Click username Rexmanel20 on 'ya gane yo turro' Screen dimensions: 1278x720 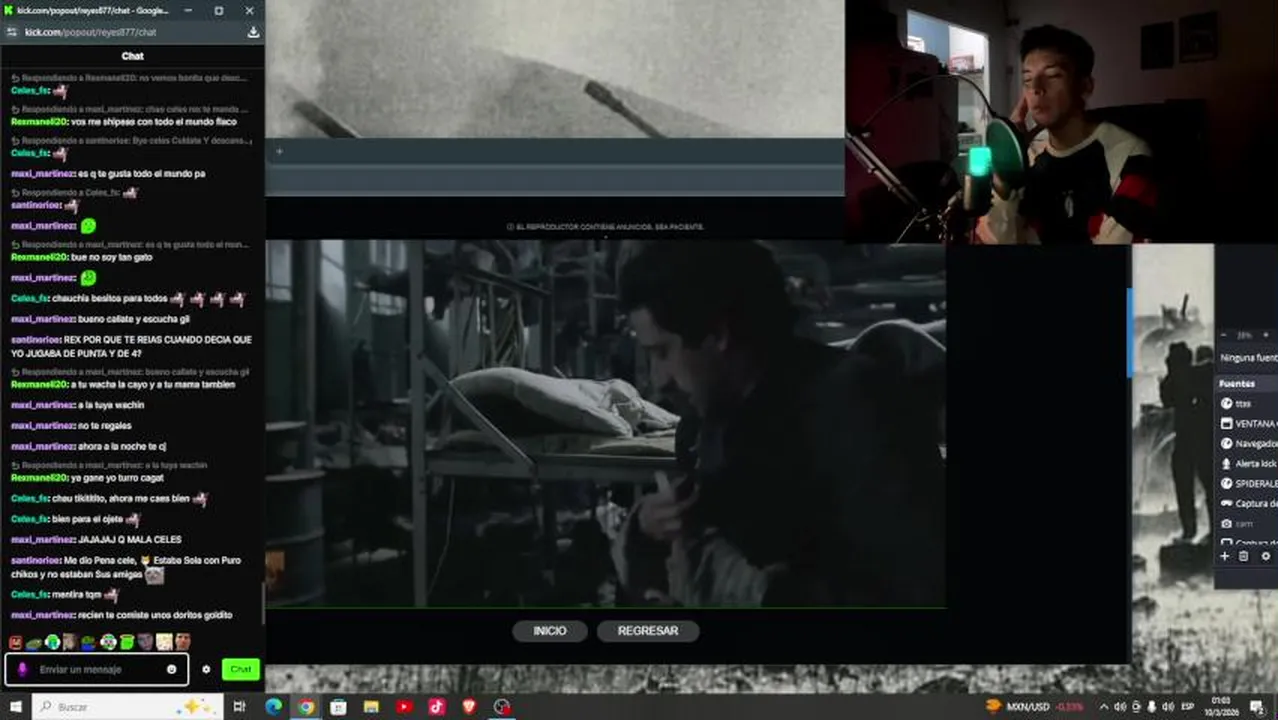(x=38, y=478)
